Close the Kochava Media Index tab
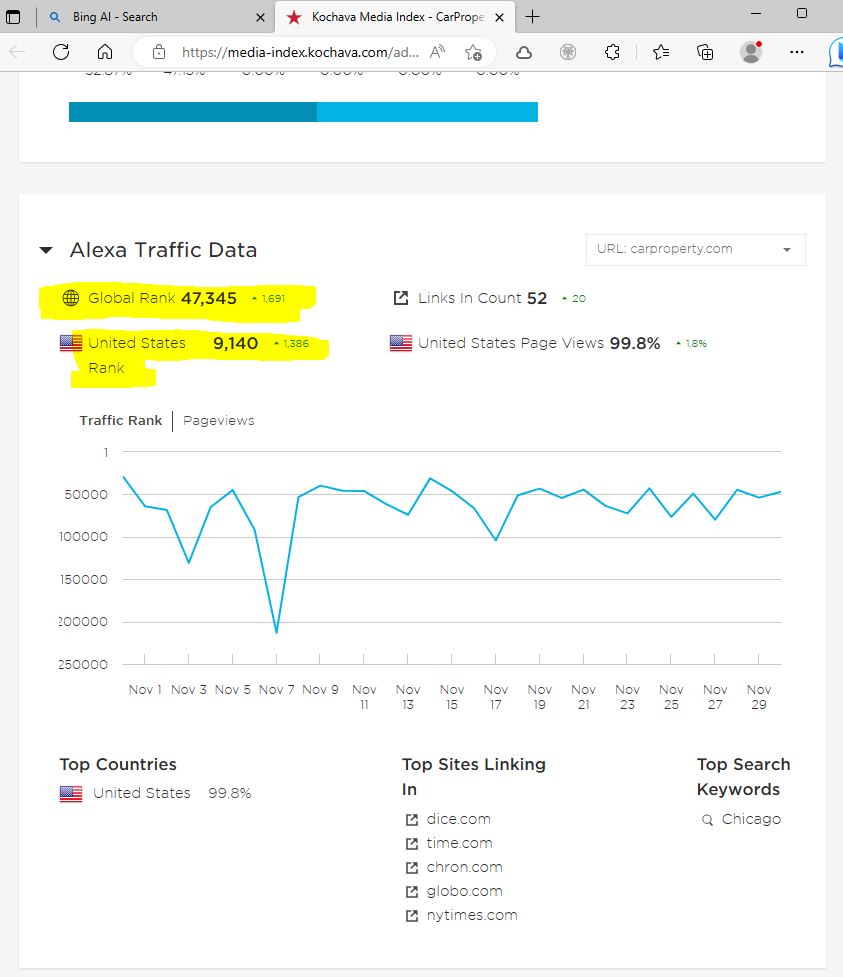Screen dimensions: 843x977 499,17
